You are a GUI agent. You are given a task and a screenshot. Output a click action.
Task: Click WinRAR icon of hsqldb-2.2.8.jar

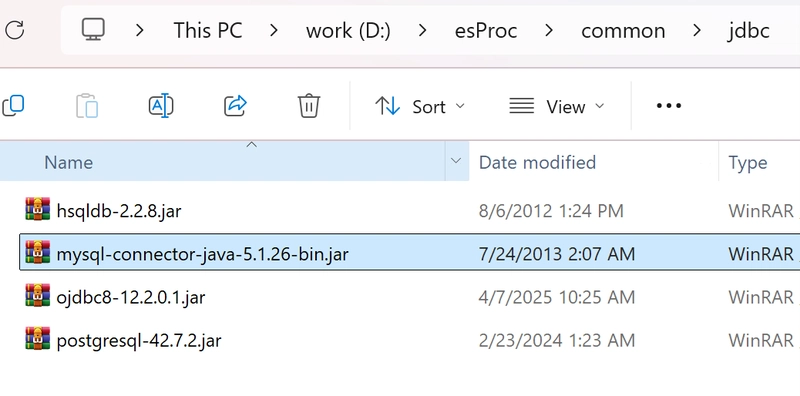click(x=38, y=209)
